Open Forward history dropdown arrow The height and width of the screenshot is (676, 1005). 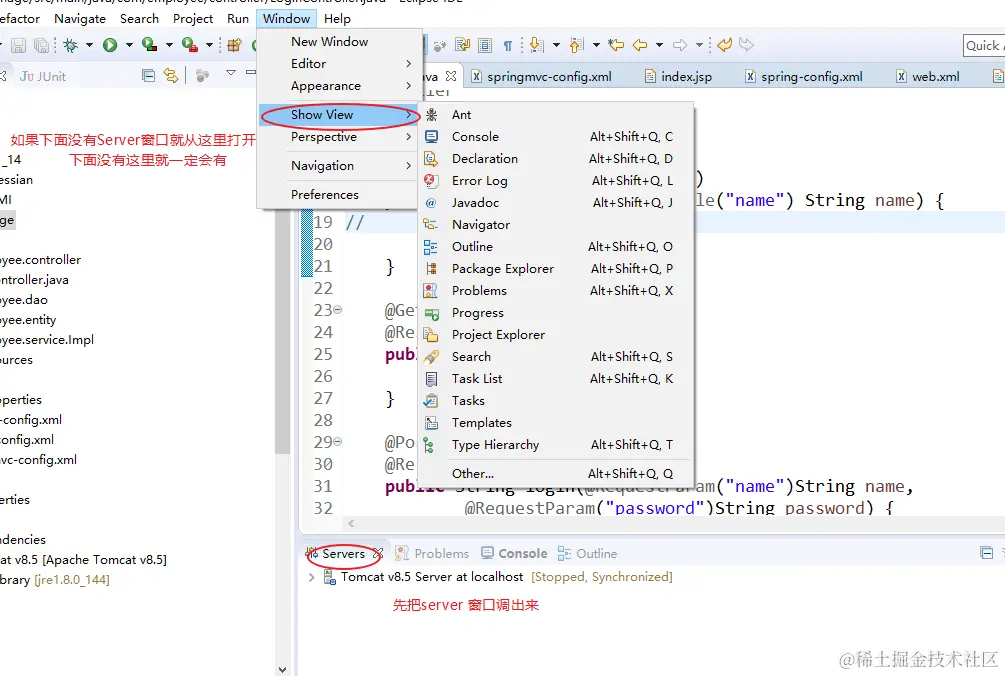[x=699, y=45]
